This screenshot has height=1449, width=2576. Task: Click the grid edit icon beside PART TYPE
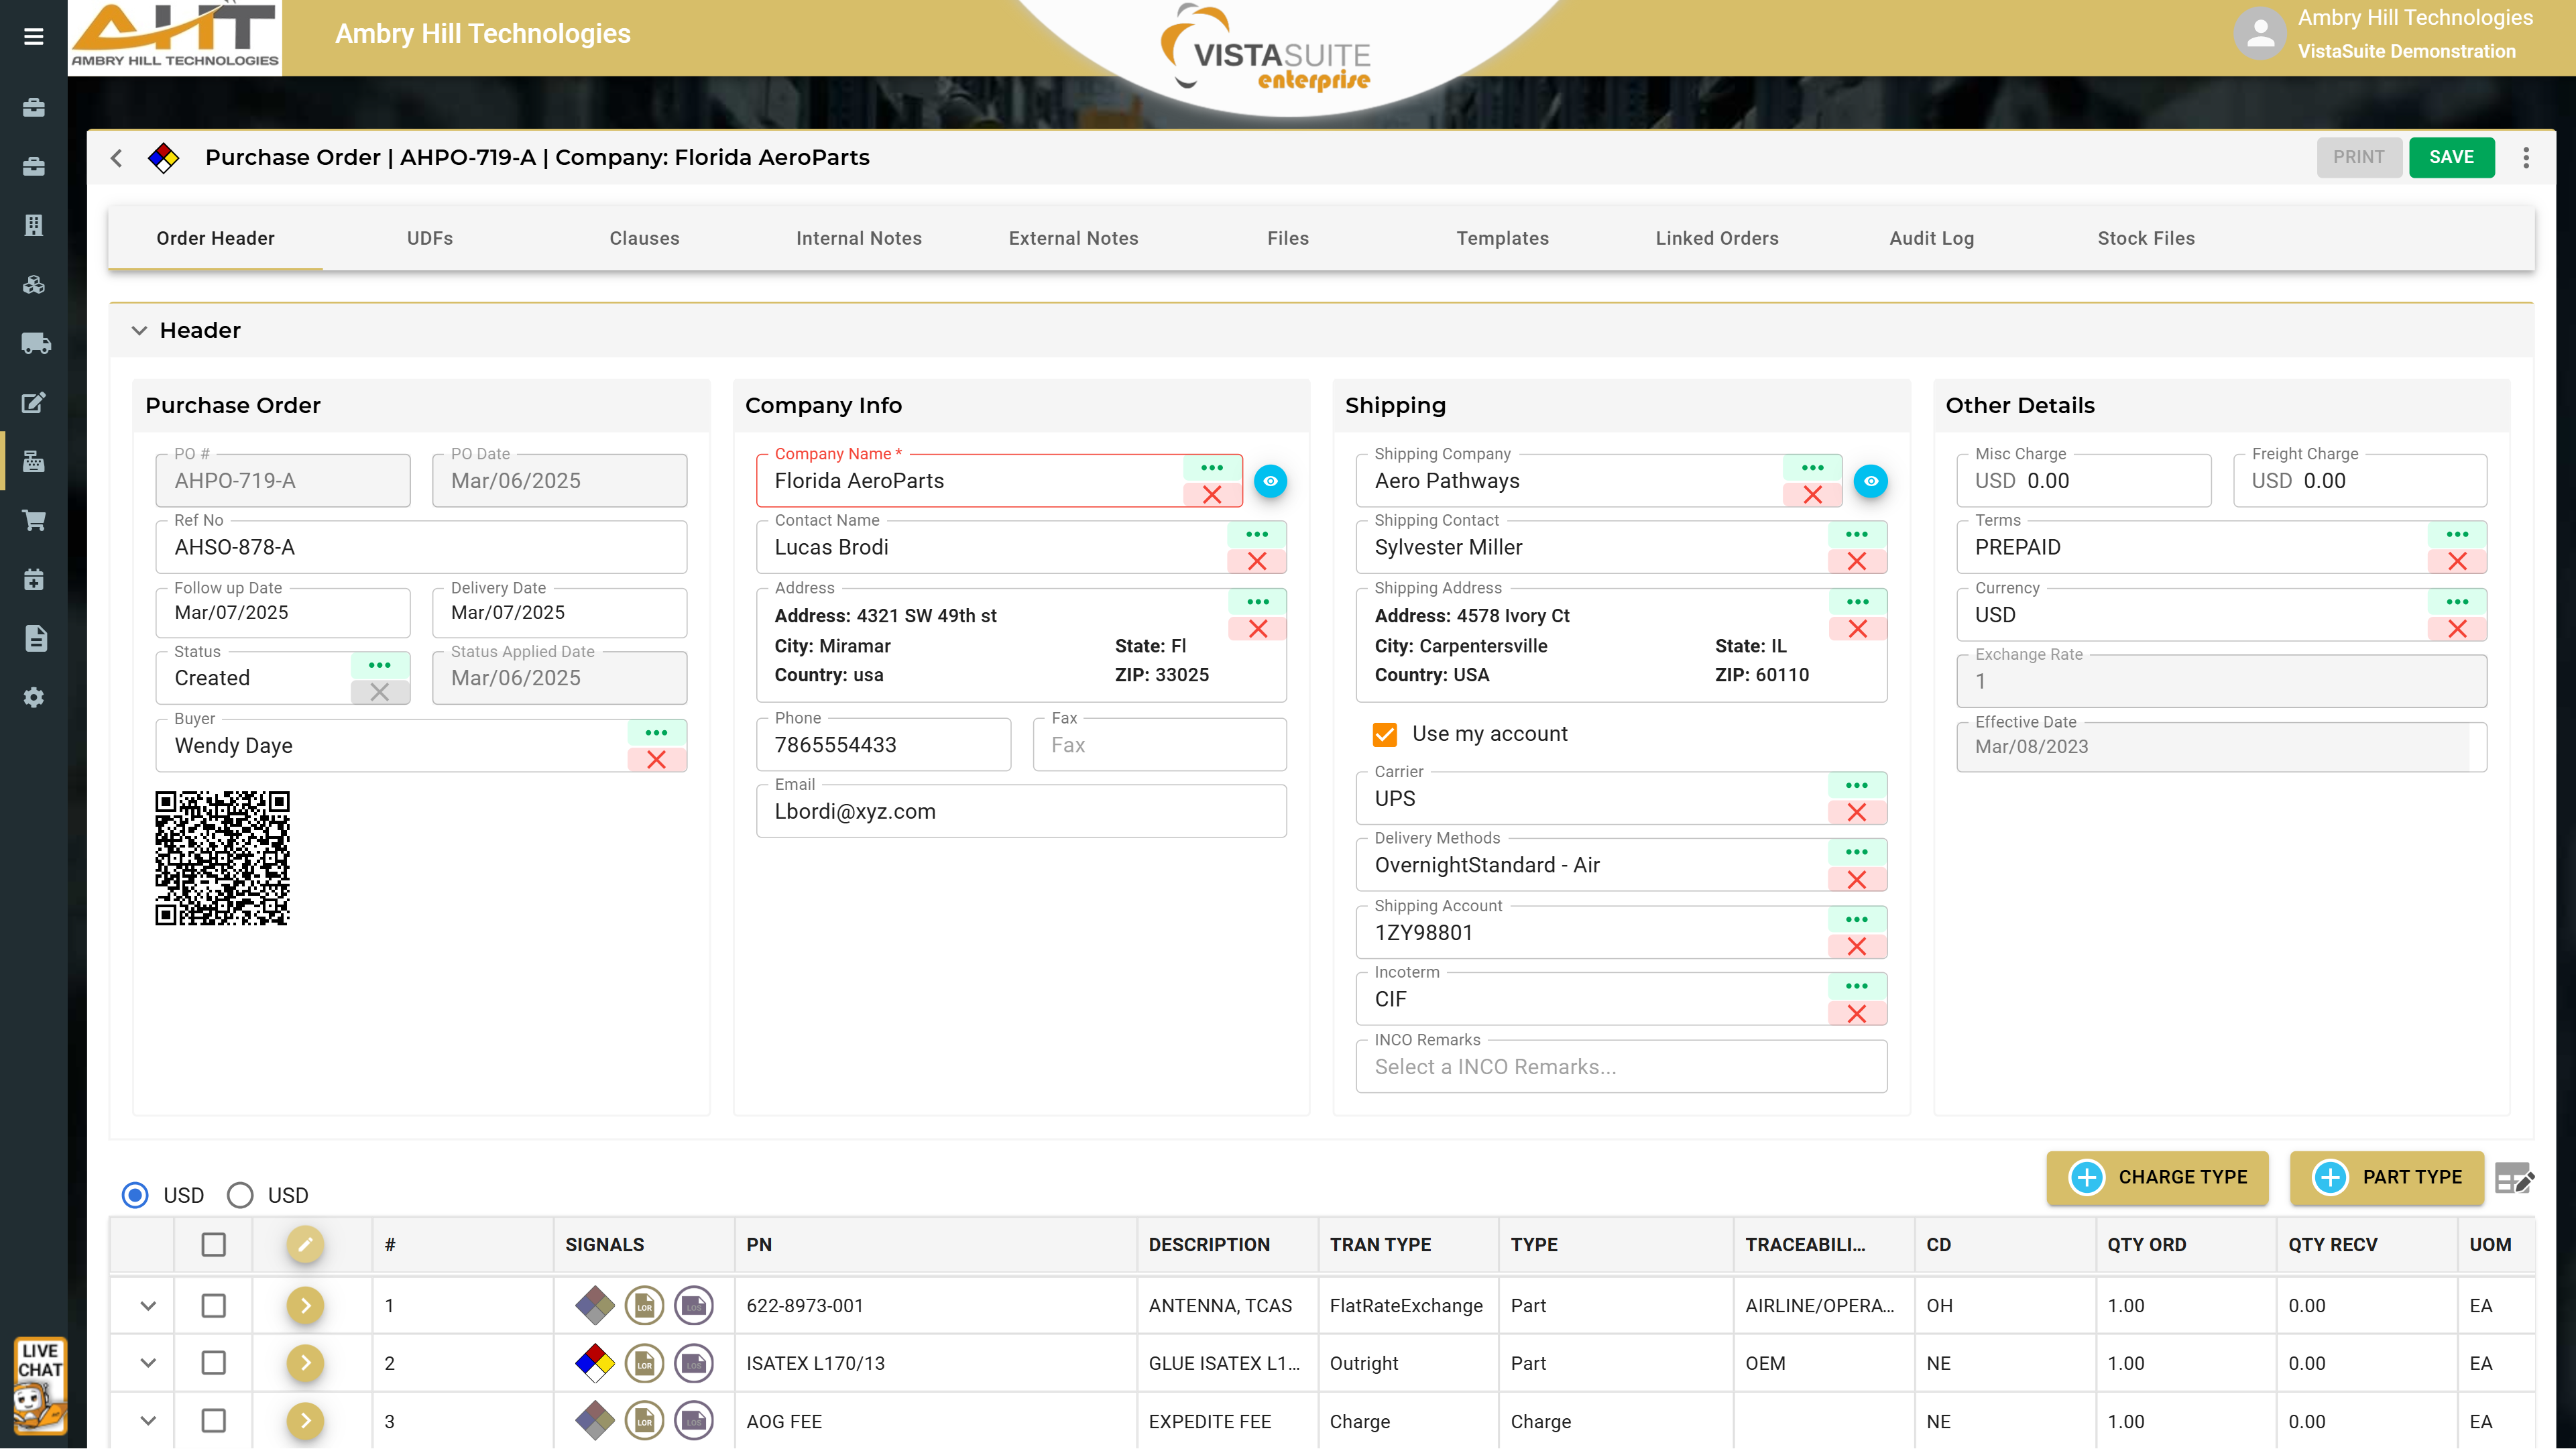pos(2514,1178)
